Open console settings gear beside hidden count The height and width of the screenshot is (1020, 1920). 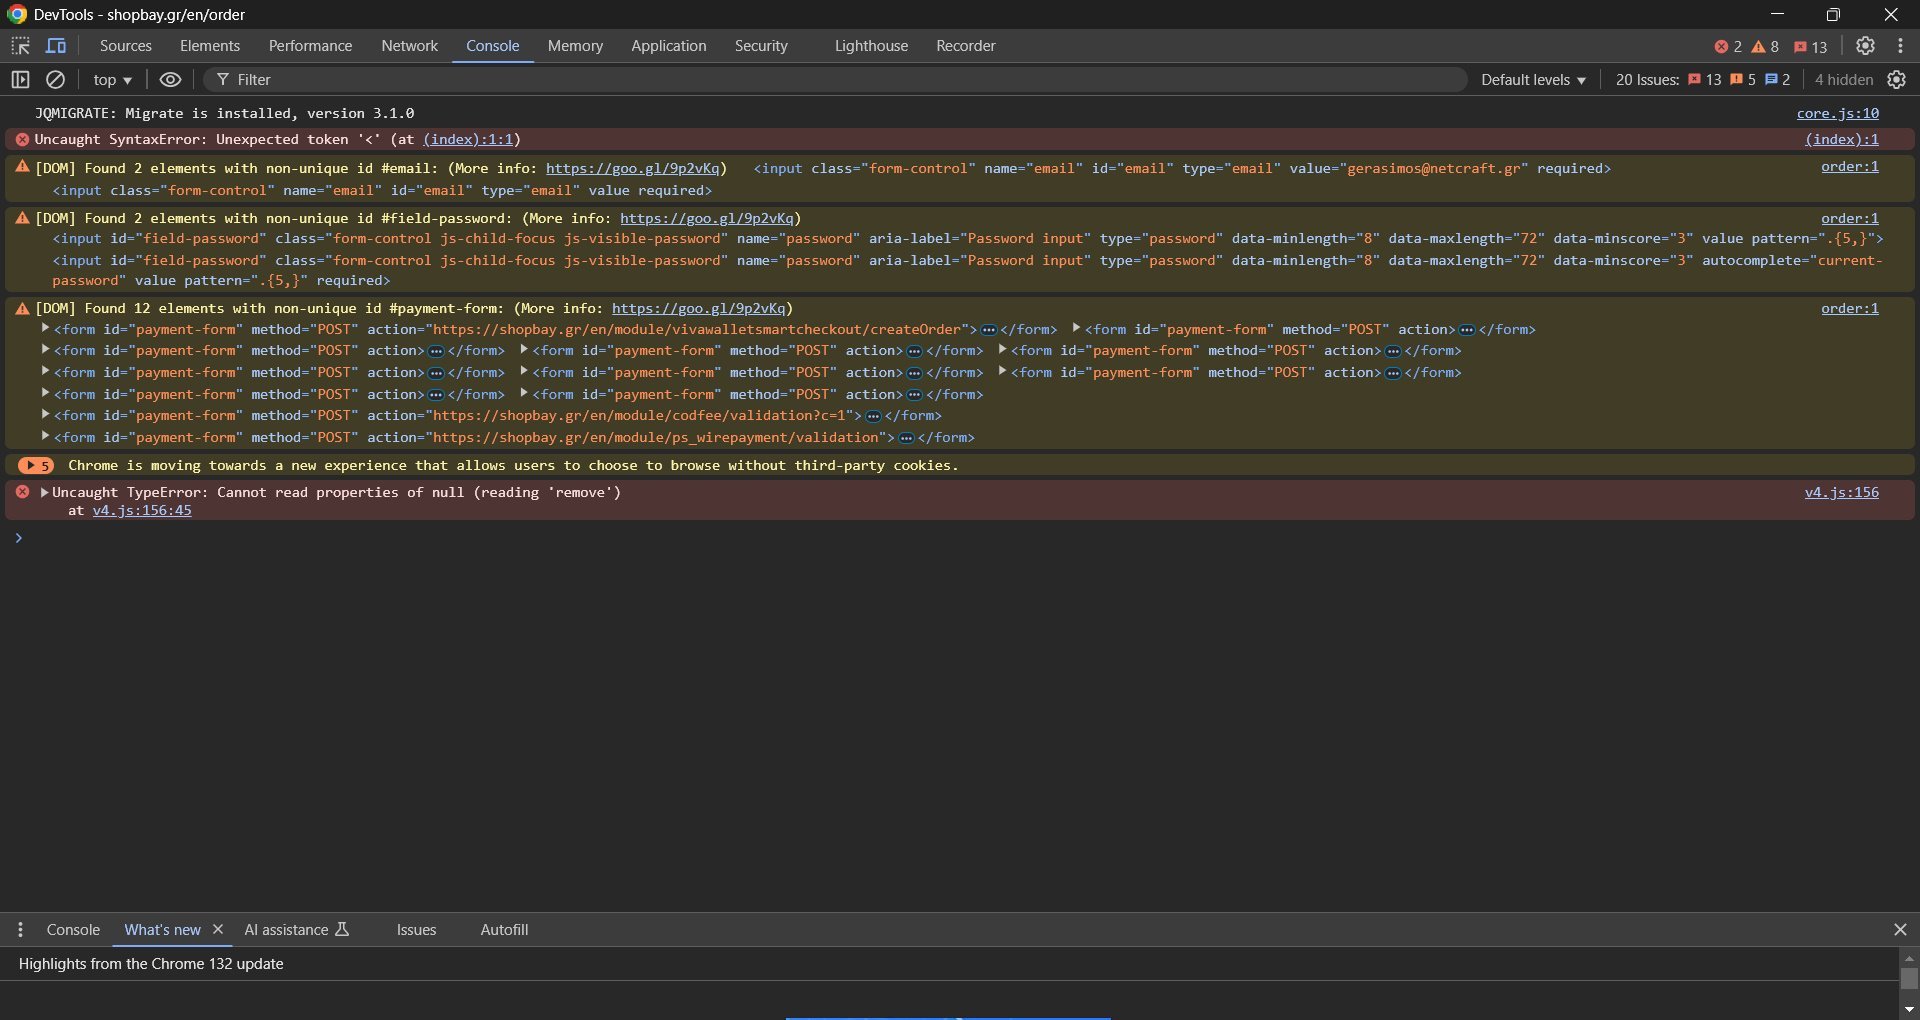pyautogui.click(x=1896, y=80)
